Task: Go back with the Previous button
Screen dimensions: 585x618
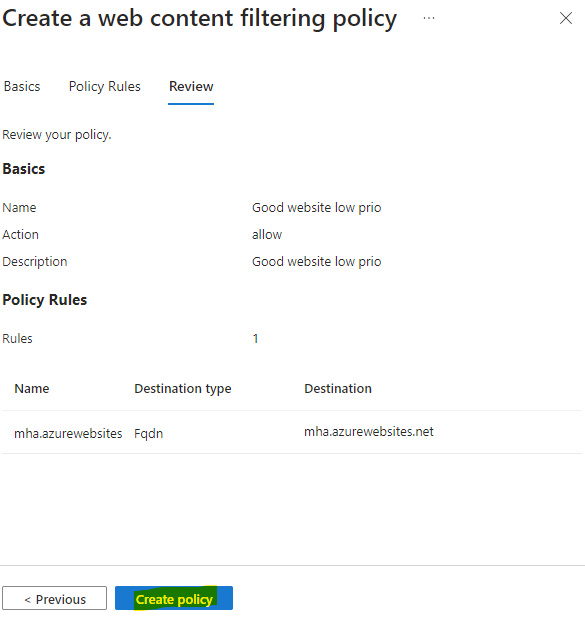Action: tap(54, 598)
